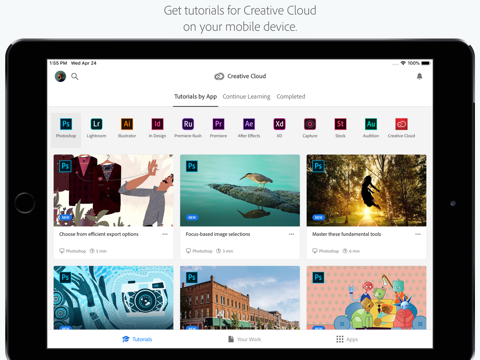Open "Focus-based image selections" title
The height and width of the screenshot is (360, 480).
click(218, 234)
